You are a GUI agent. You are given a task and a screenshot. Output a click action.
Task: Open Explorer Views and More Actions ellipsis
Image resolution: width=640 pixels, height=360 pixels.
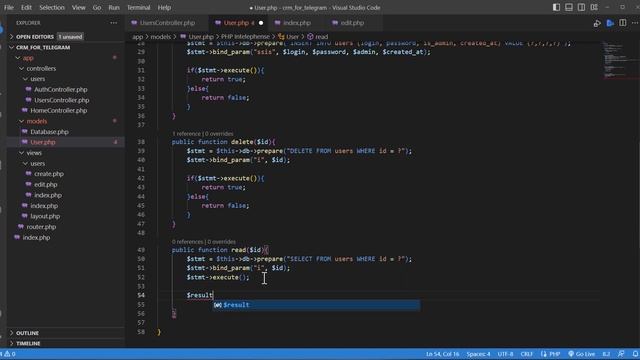(x=113, y=23)
